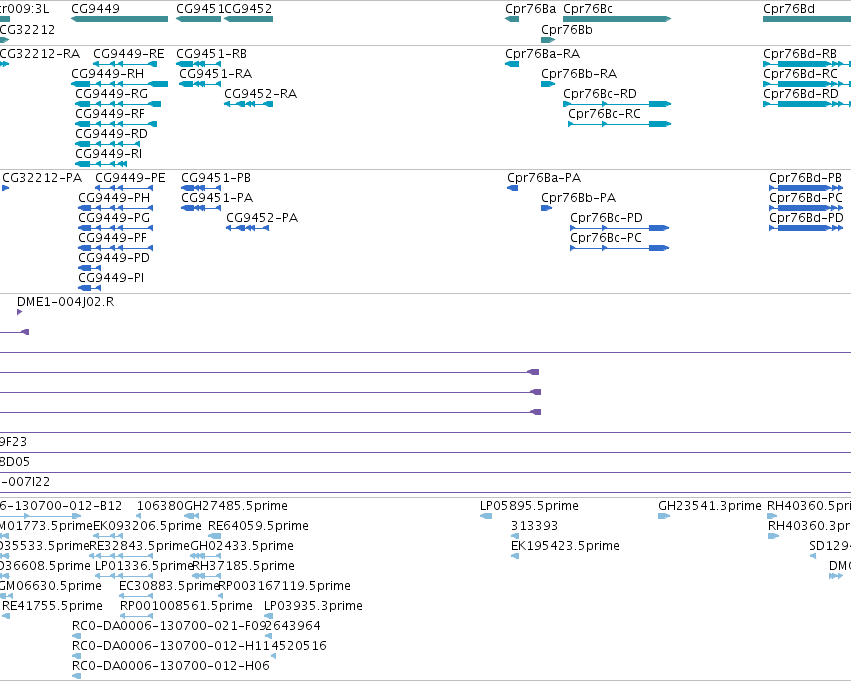Click protein label Cpr76Bc-PD
Viewport: 851px width, 681px height.
point(606,218)
